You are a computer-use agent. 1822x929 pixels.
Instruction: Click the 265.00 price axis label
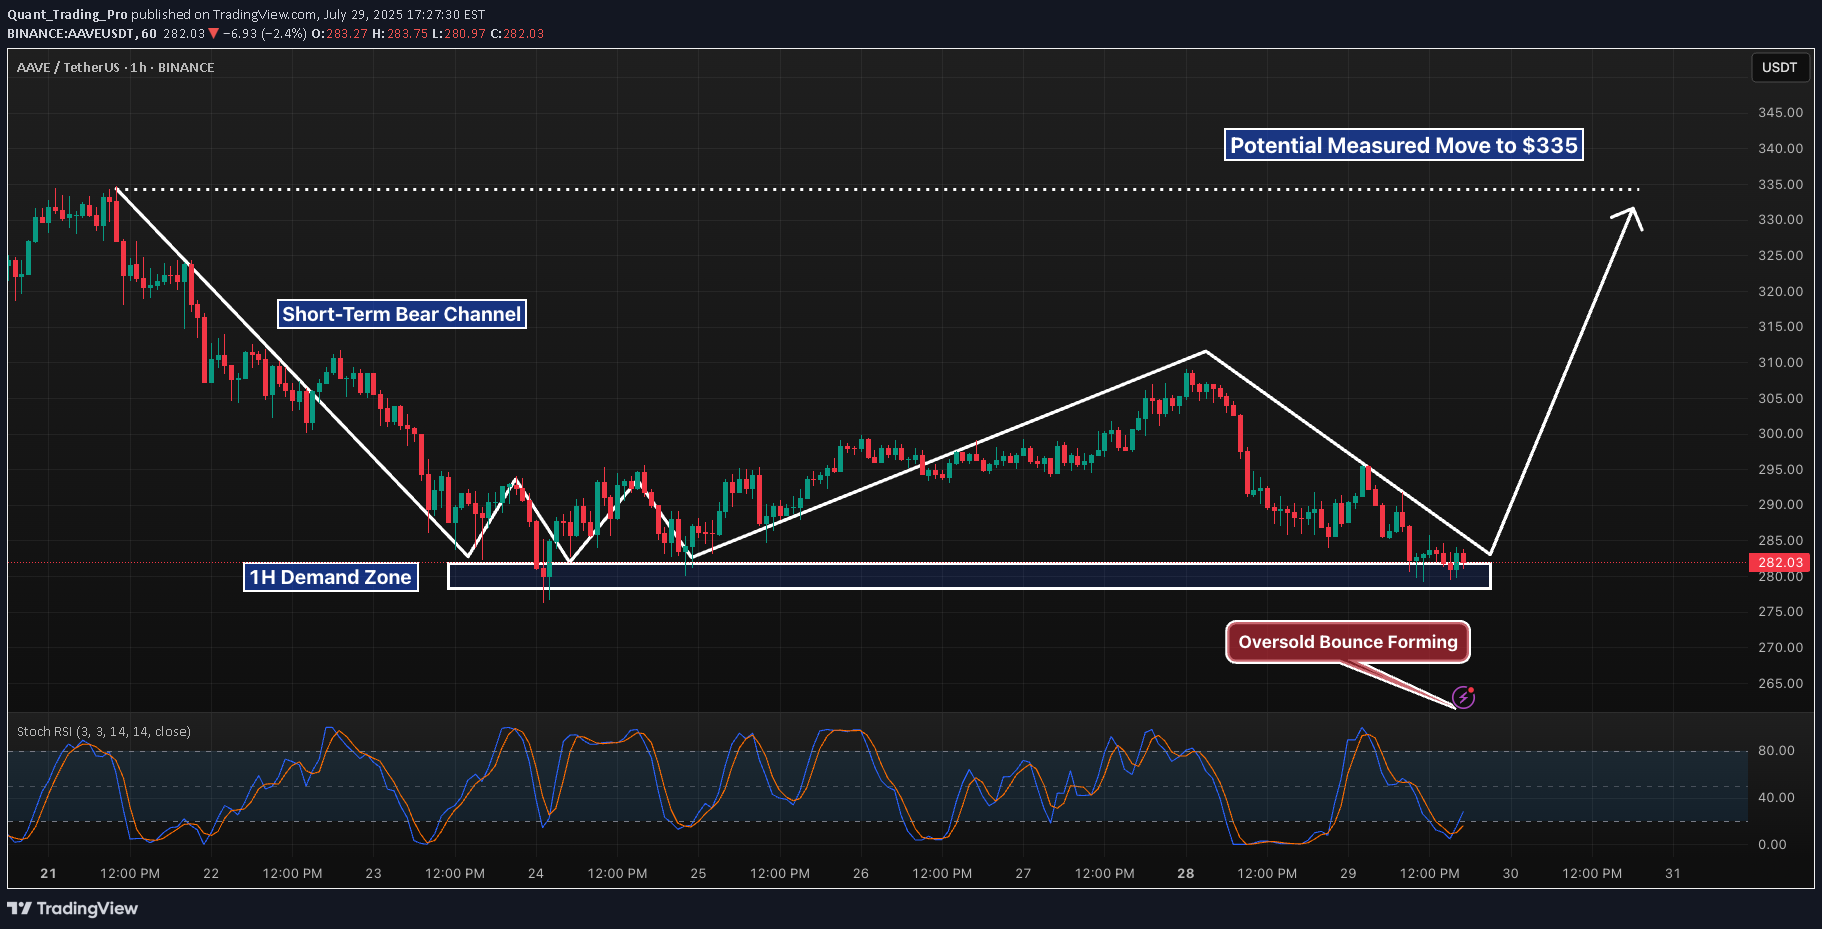[x=1781, y=683]
